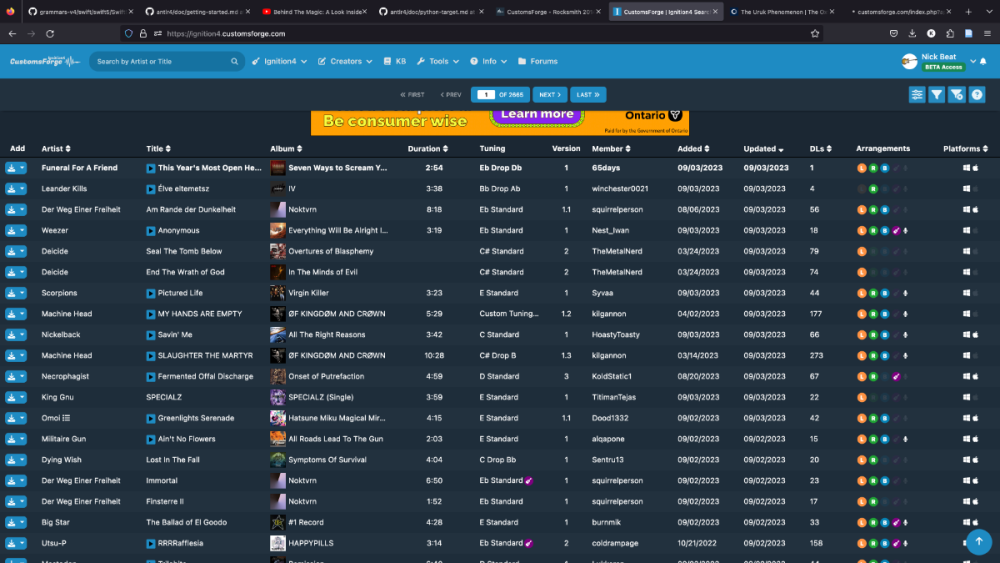Jump to the LAST page of results
The height and width of the screenshot is (563, 1000).
(588, 94)
